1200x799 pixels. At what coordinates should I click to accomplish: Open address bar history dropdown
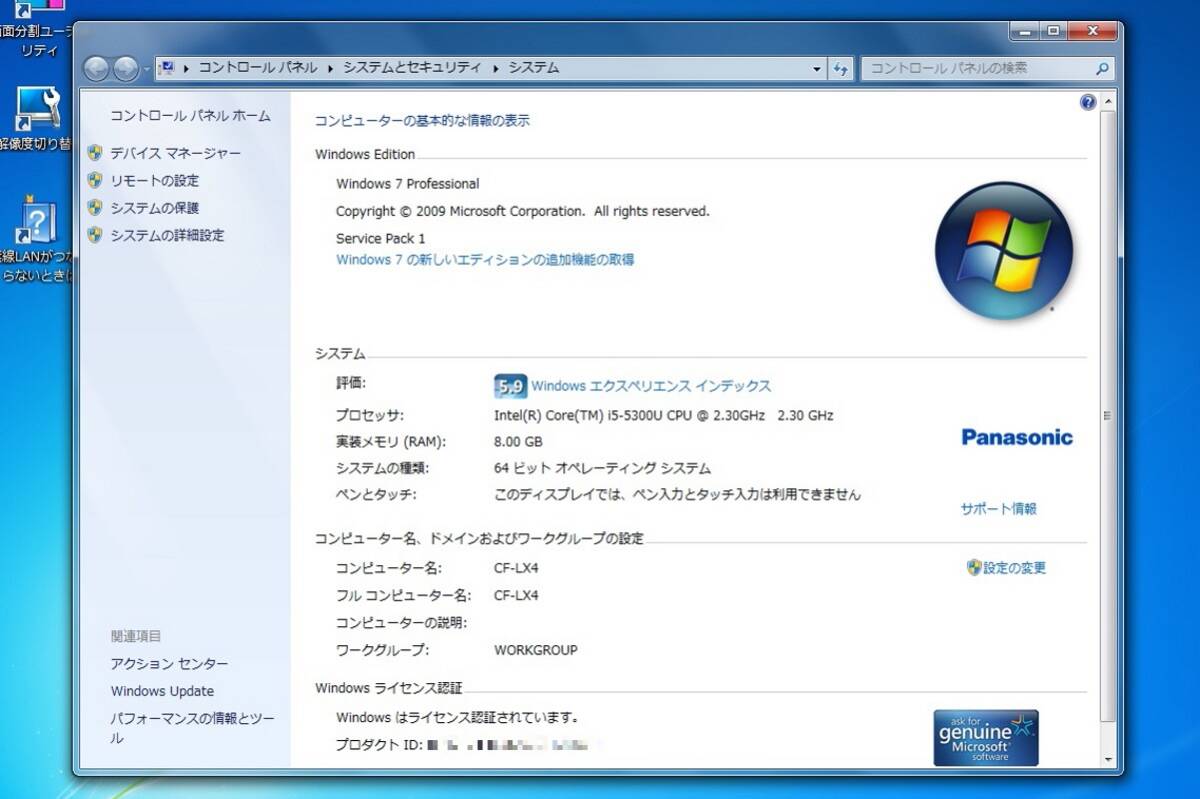pyautogui.click(x=817, y=69)
